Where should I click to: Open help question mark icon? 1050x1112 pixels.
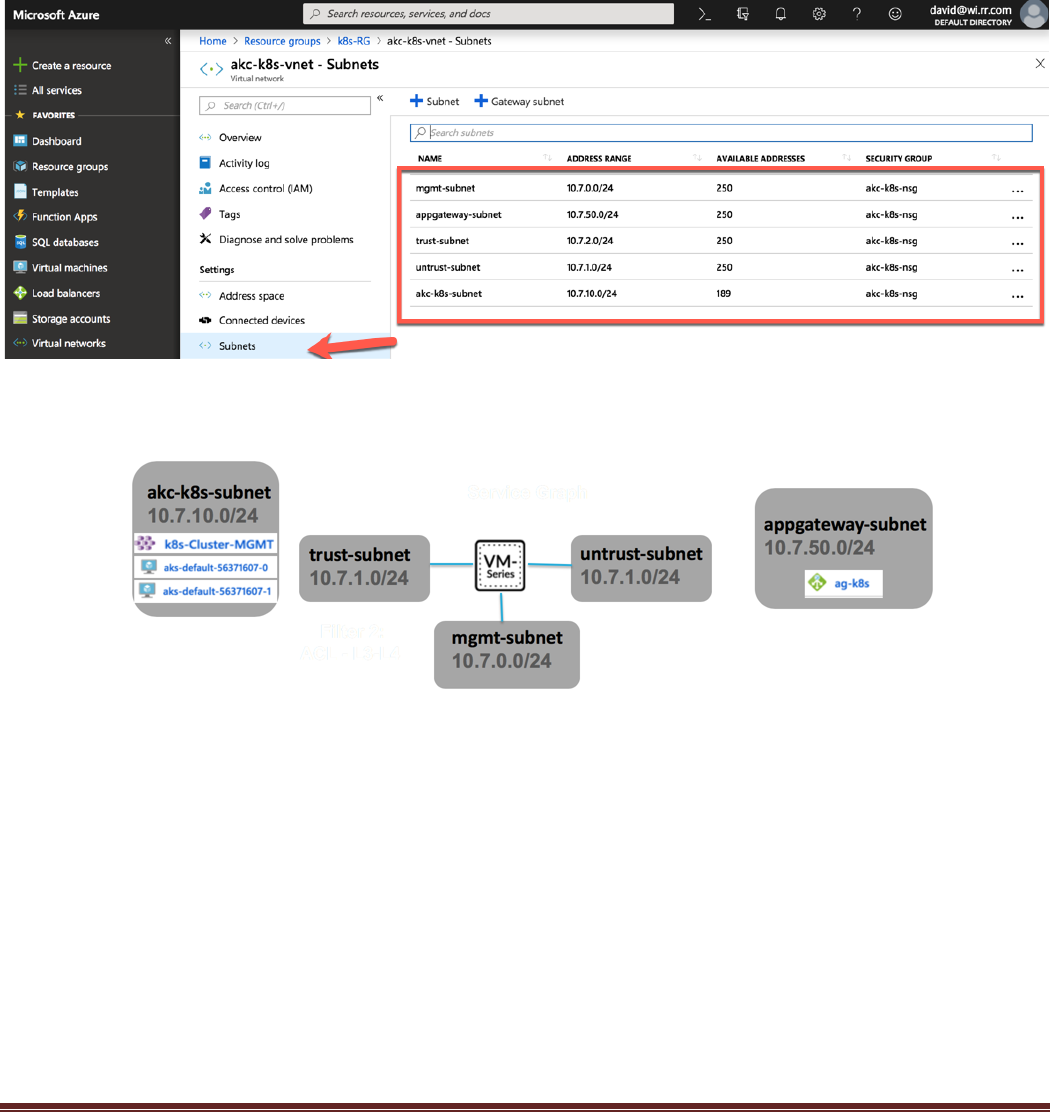coord(857,14)
